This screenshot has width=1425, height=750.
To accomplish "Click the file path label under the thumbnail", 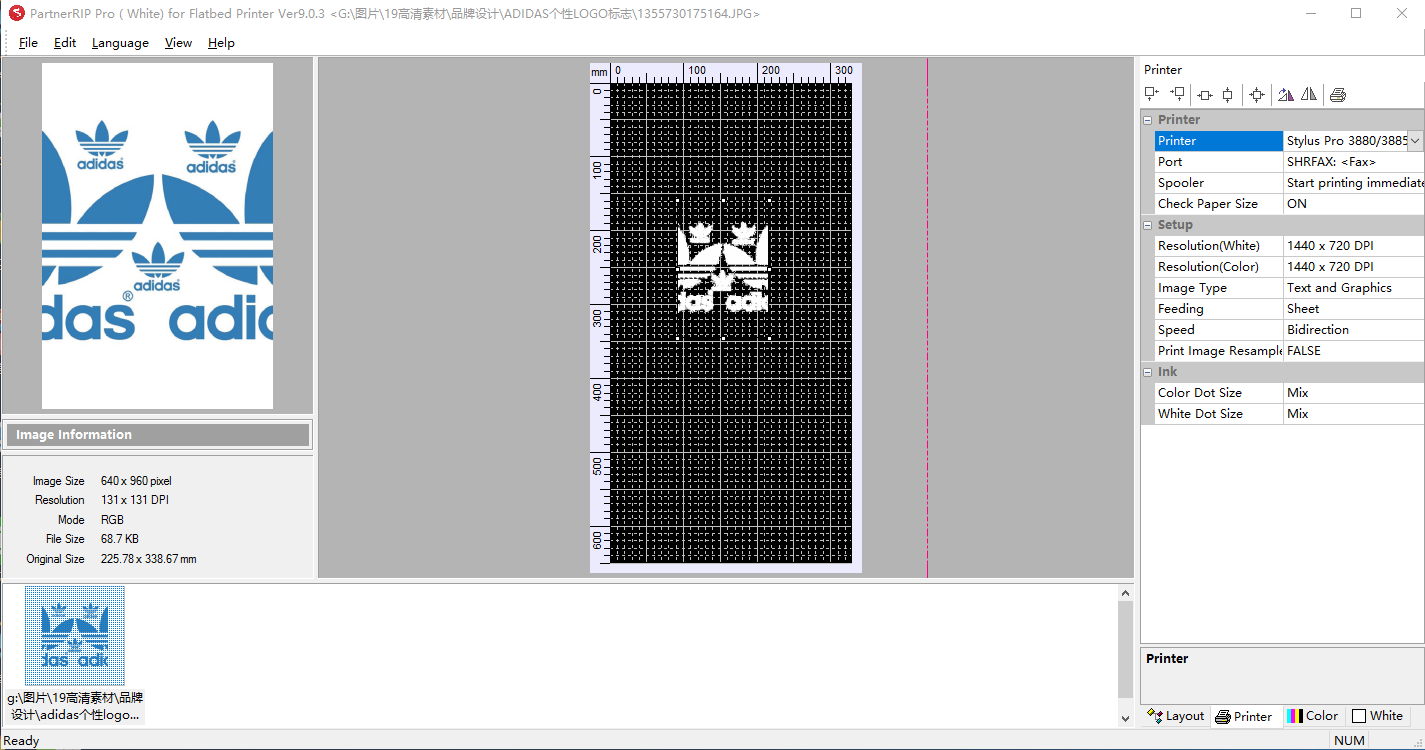I will (x=75, y=706).
